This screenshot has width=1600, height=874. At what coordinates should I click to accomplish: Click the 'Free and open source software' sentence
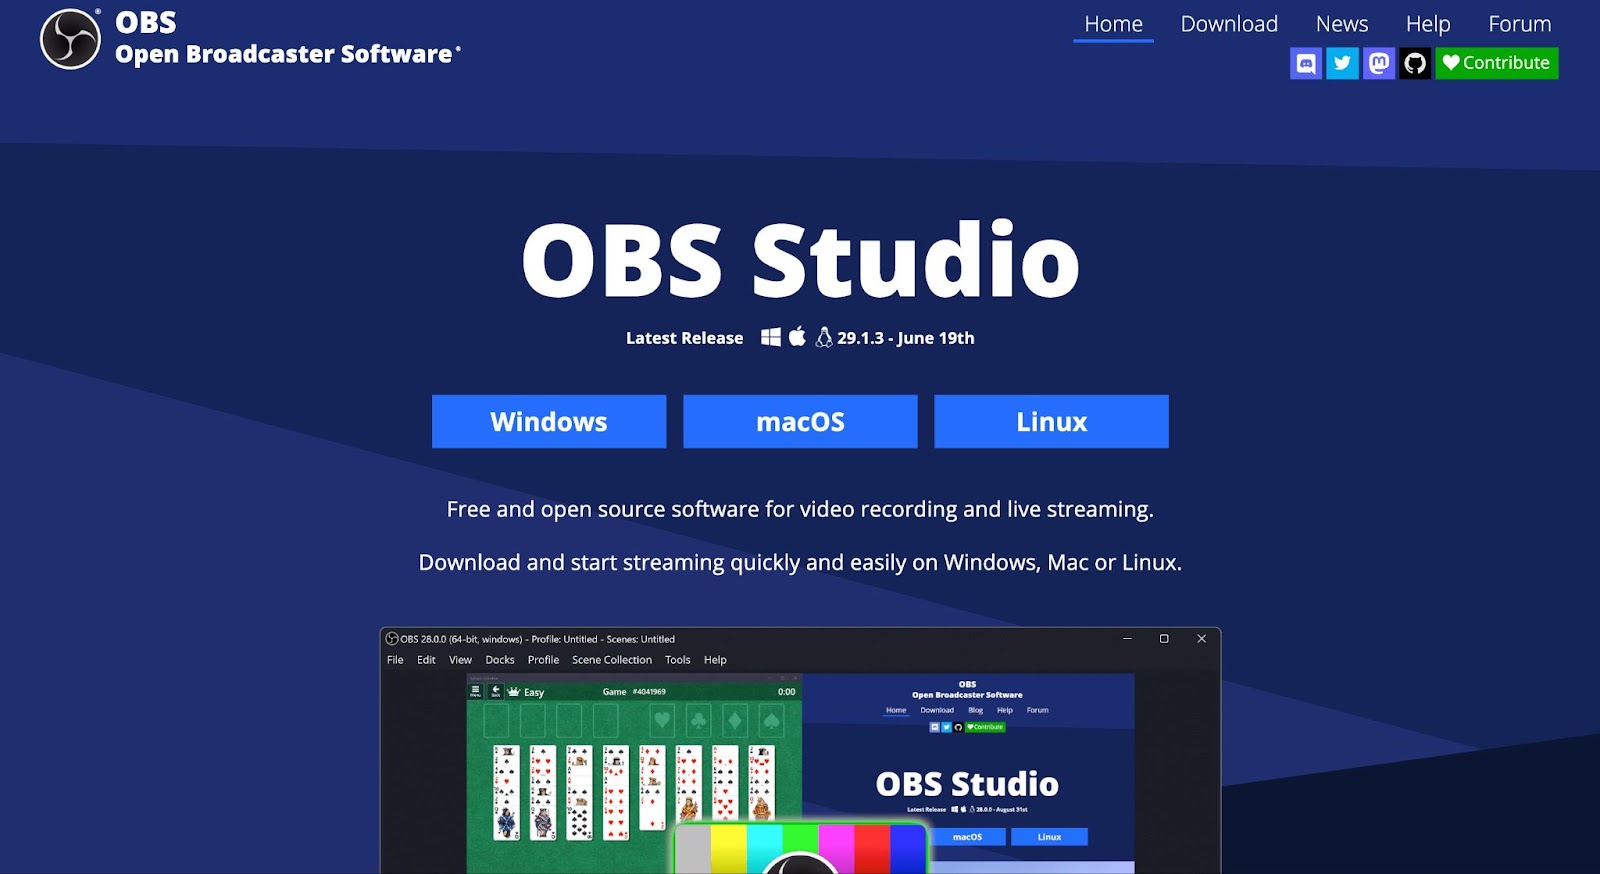pos(800,509)
